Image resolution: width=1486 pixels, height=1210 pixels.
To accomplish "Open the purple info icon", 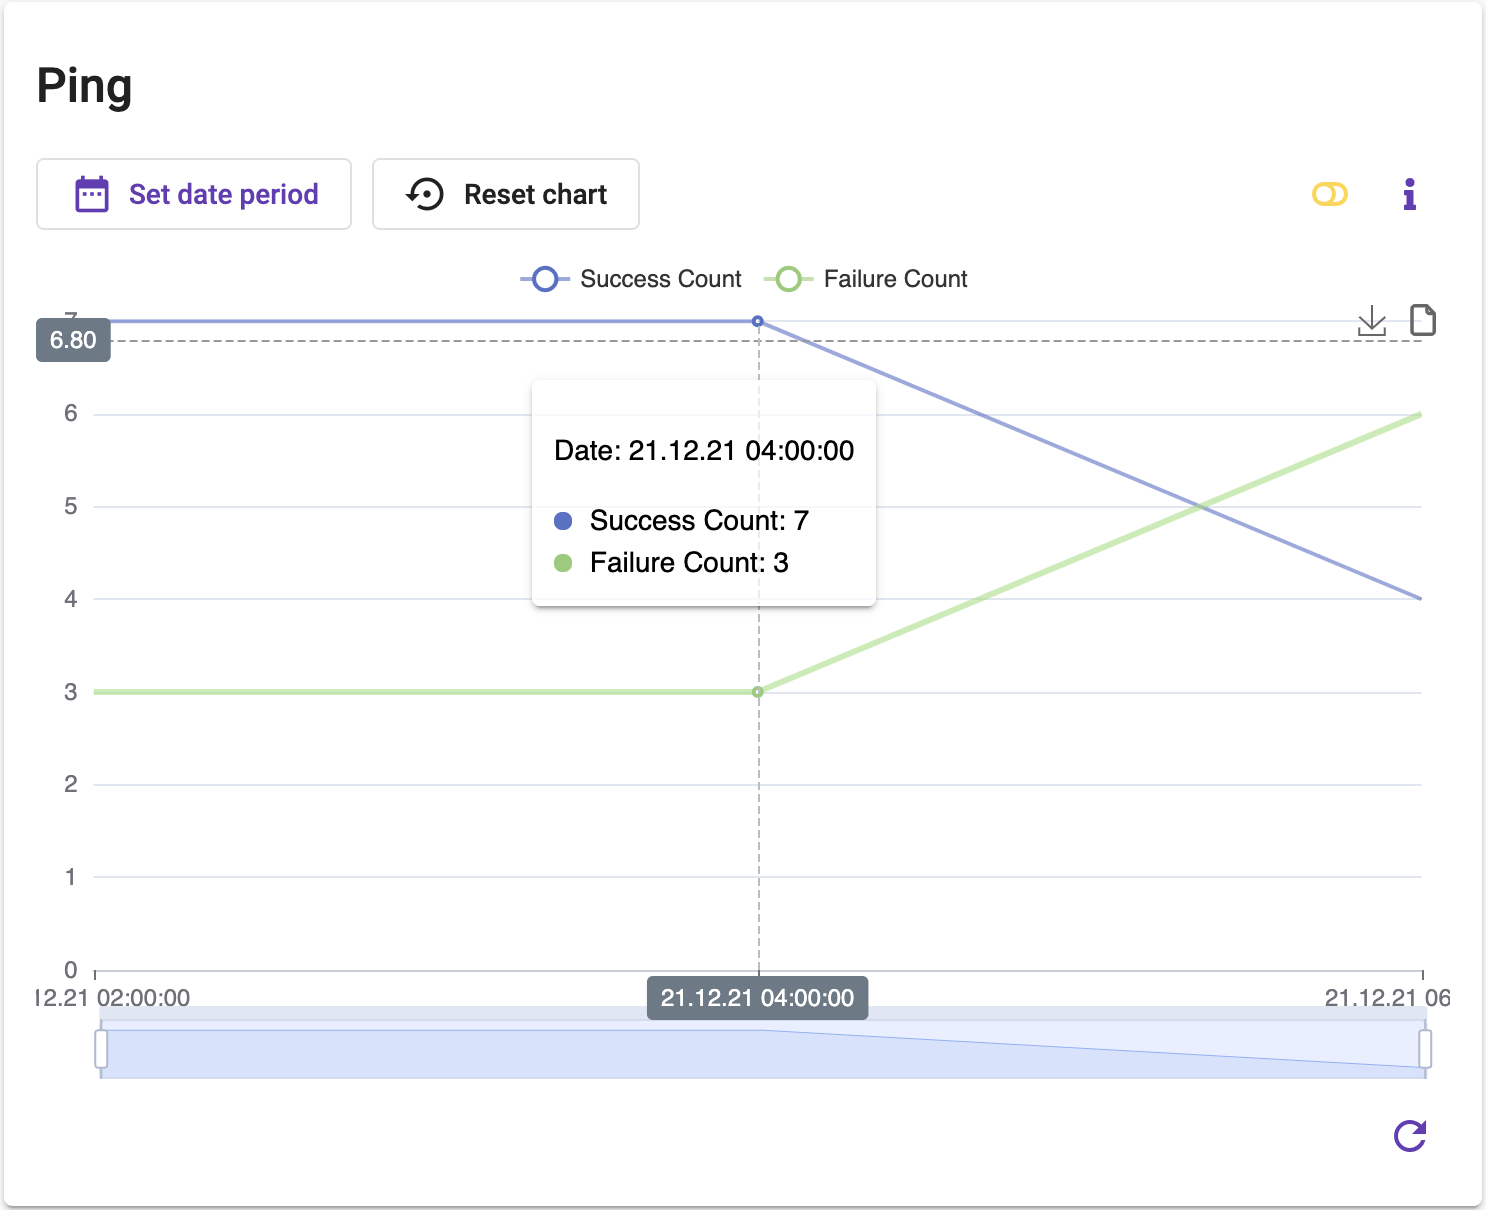I will 1409,194.
